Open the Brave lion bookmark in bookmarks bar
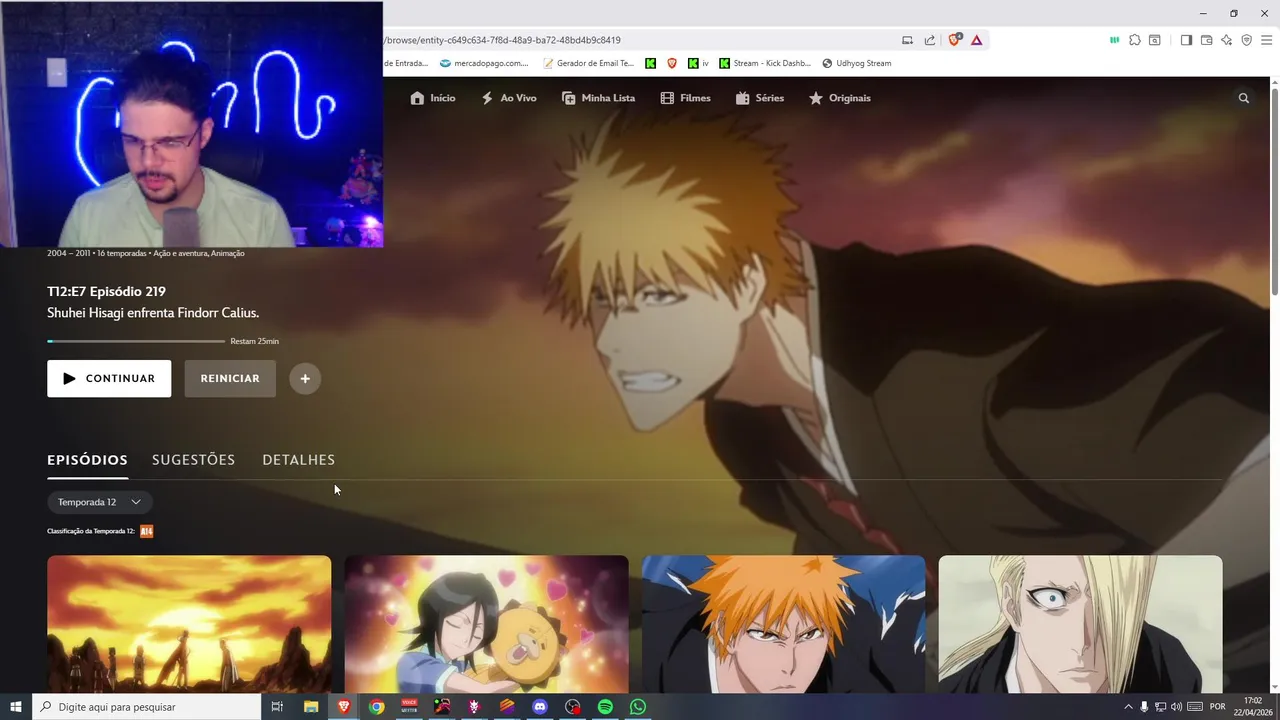1280x720 pixels. (672, 63)
